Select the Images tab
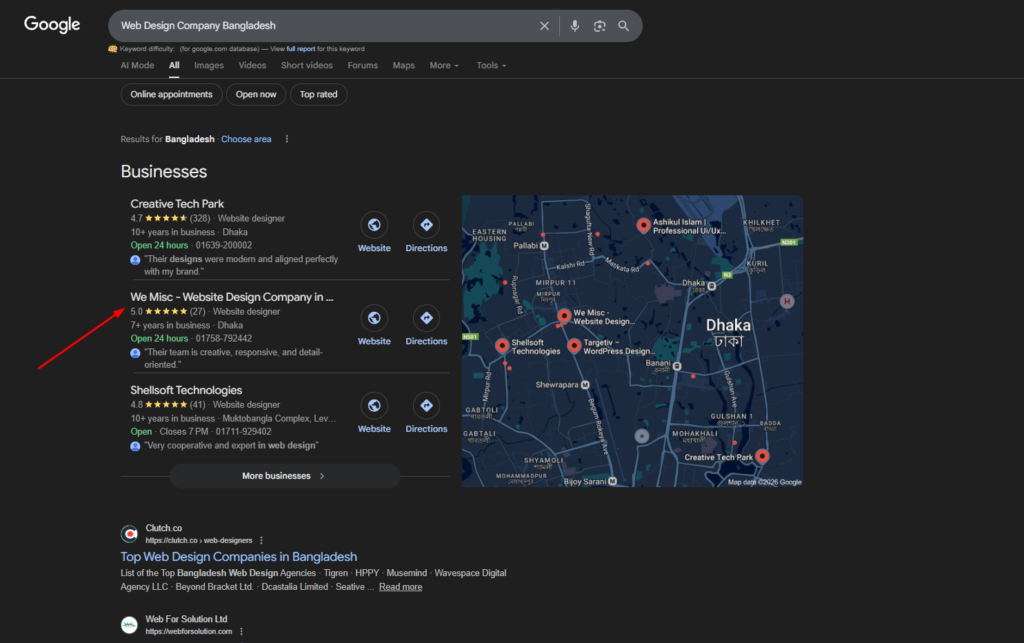1024x643 pixels. pos(209,65)
